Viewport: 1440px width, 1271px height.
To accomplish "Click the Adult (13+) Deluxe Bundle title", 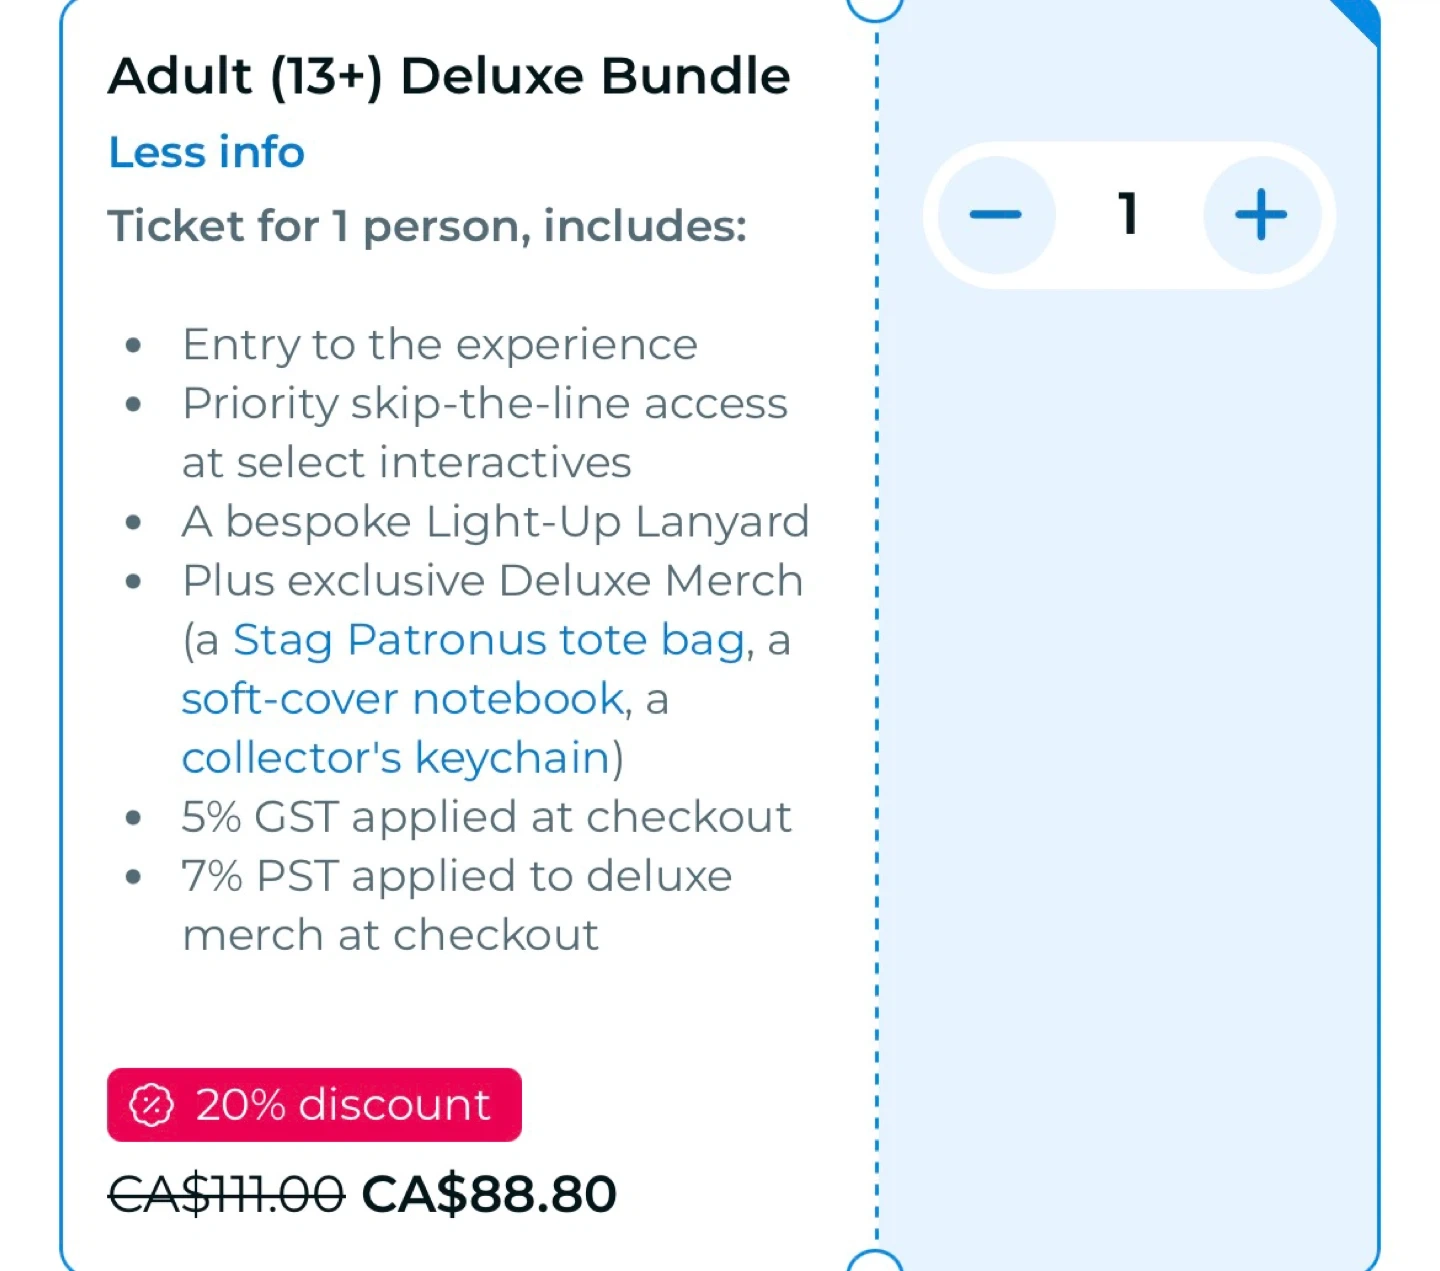I will pyautogui.click(x=449, y=76).
